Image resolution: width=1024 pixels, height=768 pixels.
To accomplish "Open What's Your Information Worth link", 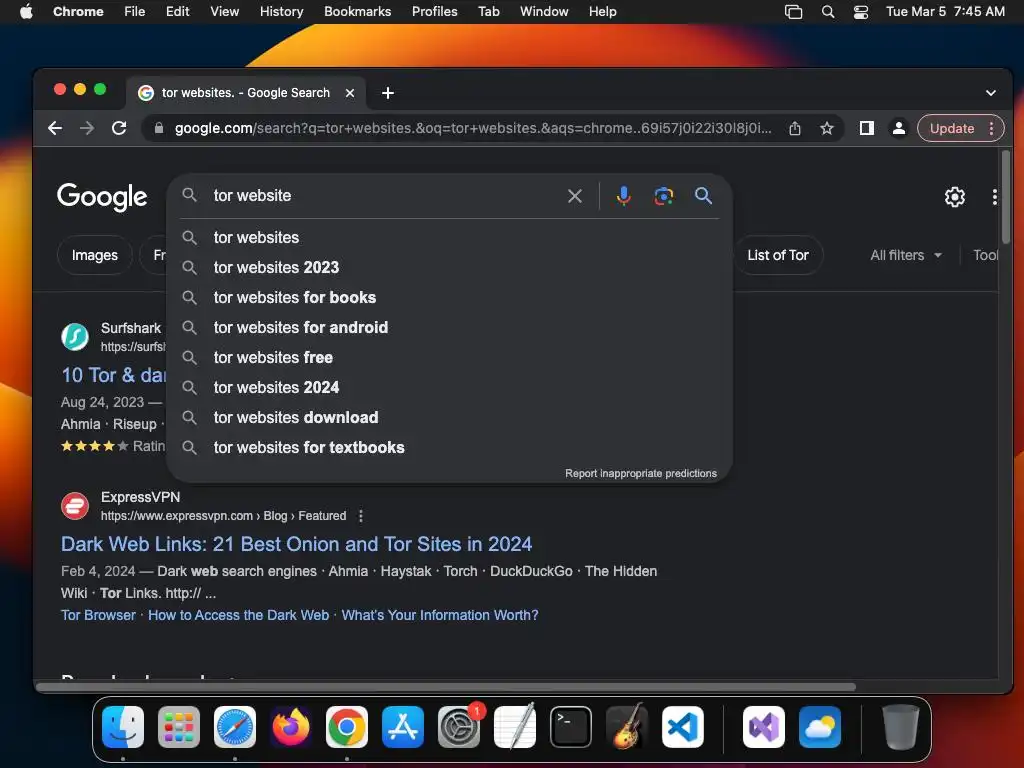I will 440,615.
